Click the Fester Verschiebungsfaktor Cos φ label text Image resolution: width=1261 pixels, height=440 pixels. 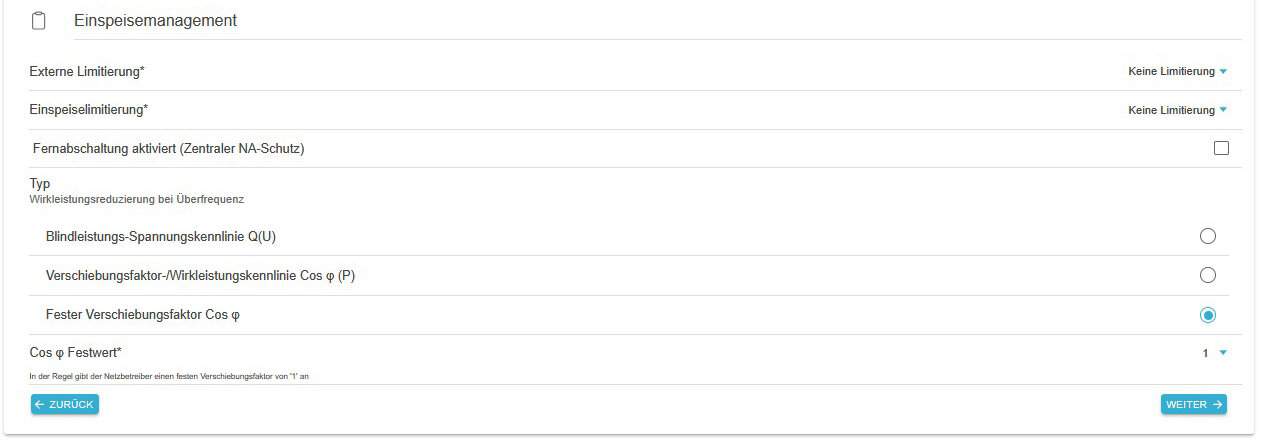coord(143,315)
